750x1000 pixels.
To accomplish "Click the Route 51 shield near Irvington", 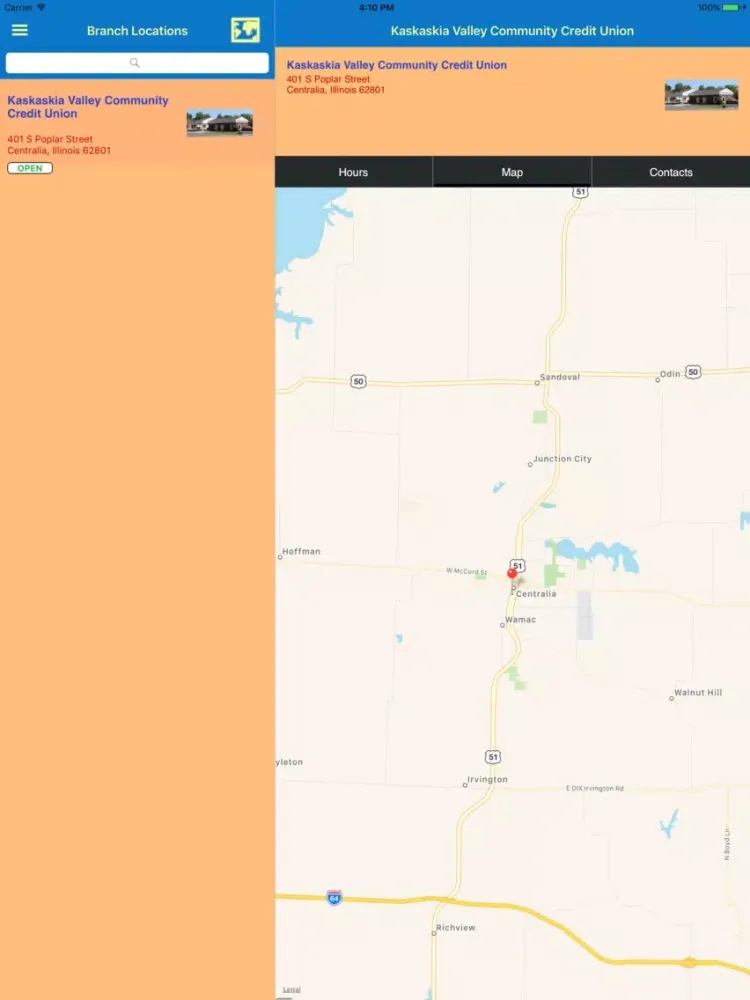I will (x=493, y=757).
